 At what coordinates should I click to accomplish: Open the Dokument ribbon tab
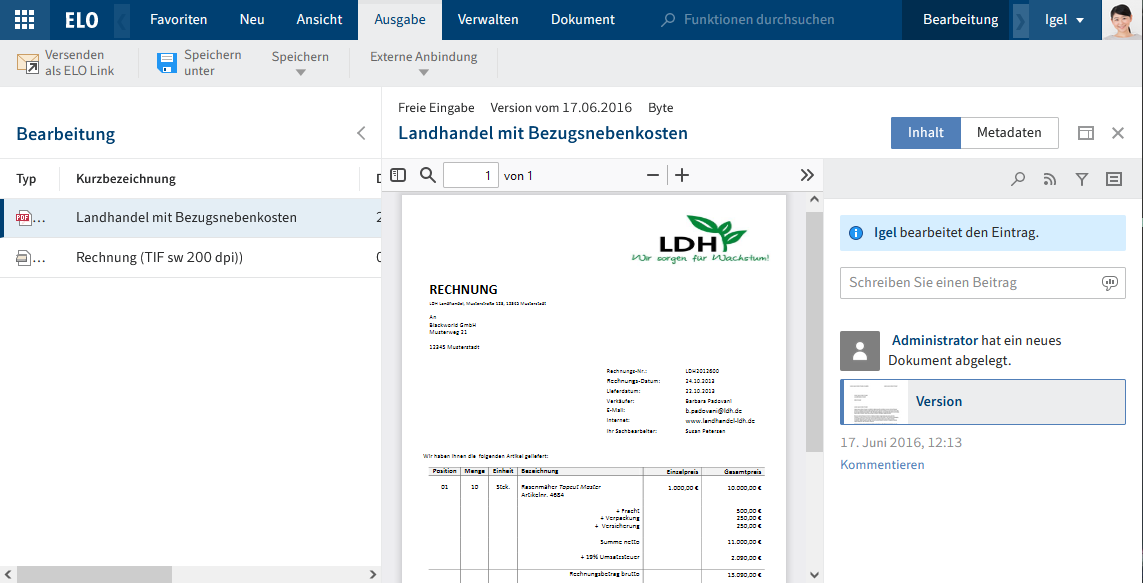pos(582,20)
